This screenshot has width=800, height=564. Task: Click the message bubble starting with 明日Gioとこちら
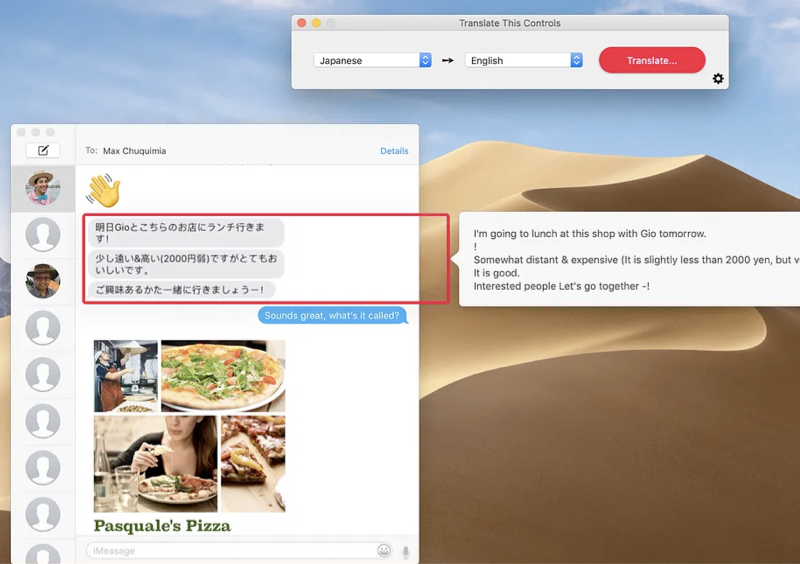coord(186,232)
